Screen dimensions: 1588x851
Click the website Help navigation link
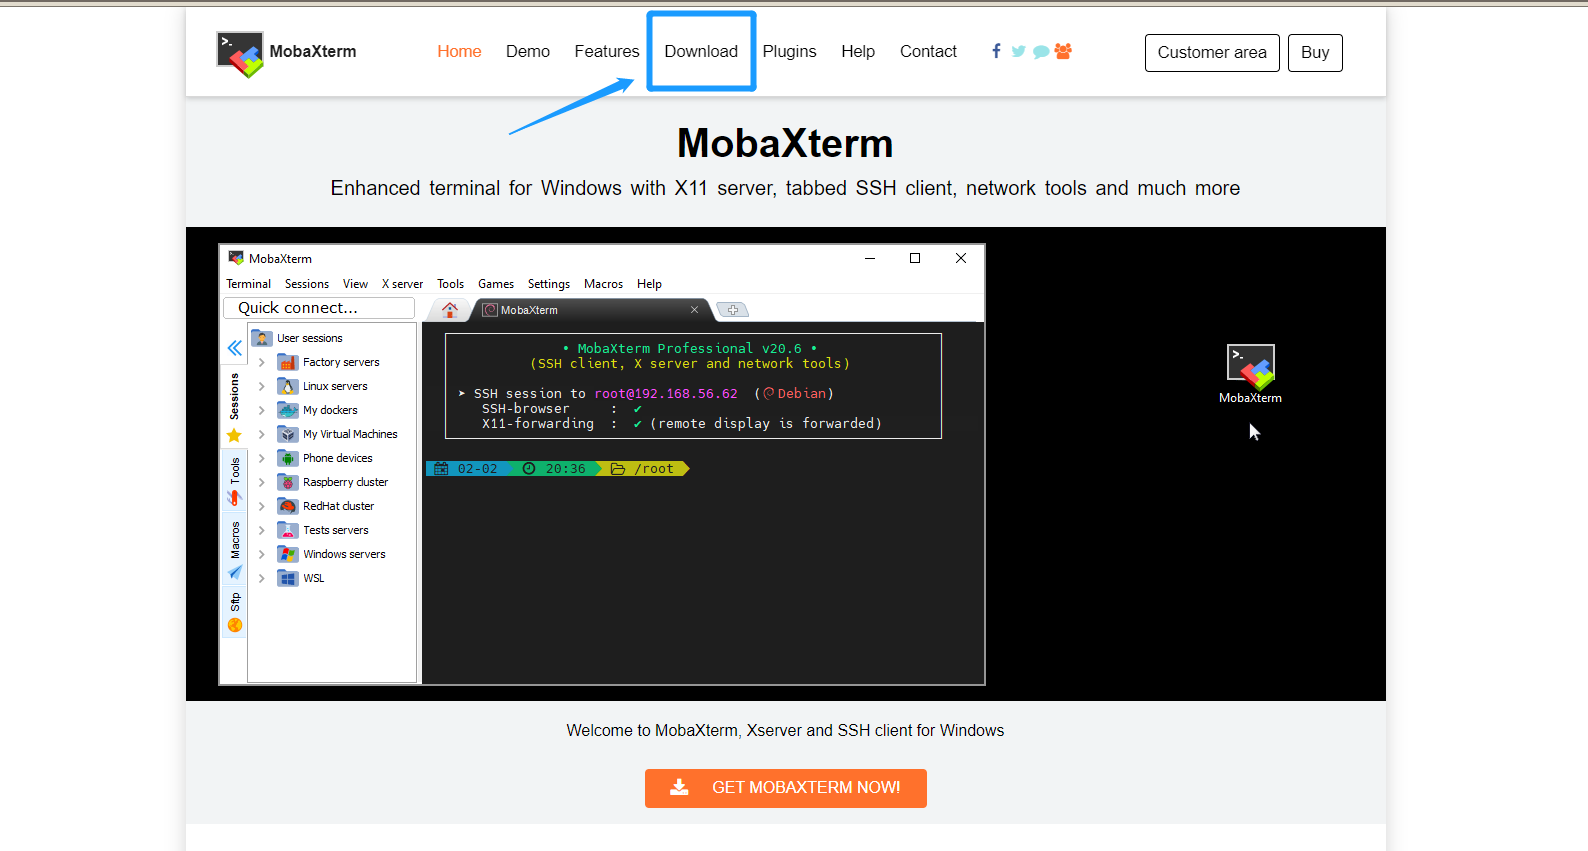858,51
